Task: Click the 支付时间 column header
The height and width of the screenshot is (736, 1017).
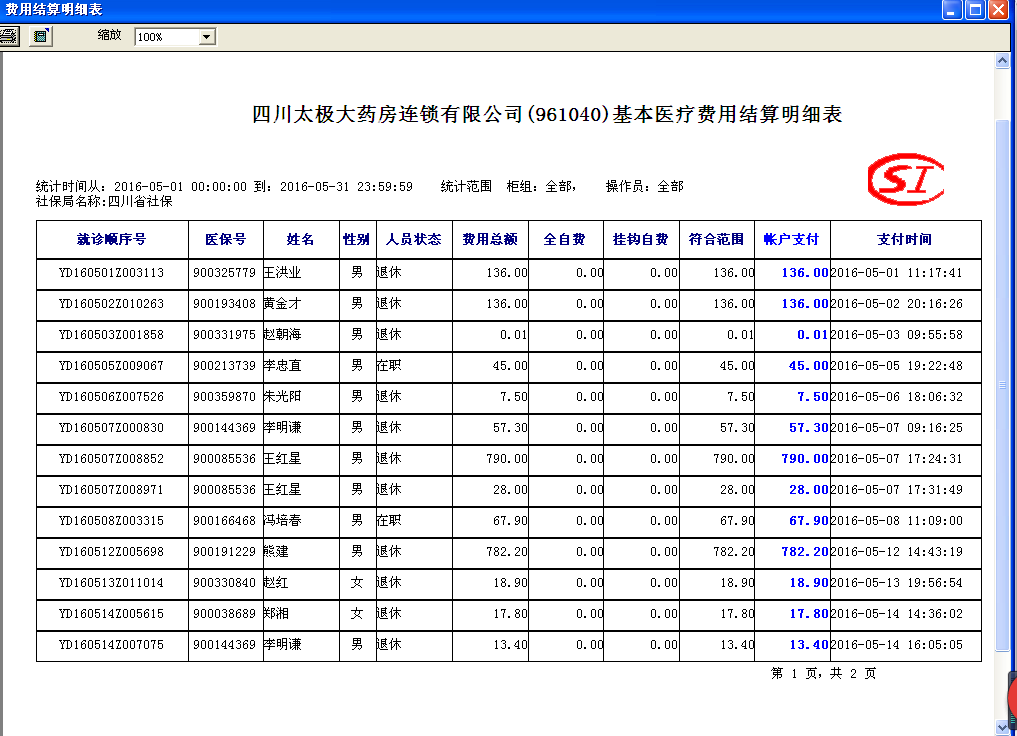Action: tap(905, 240)
